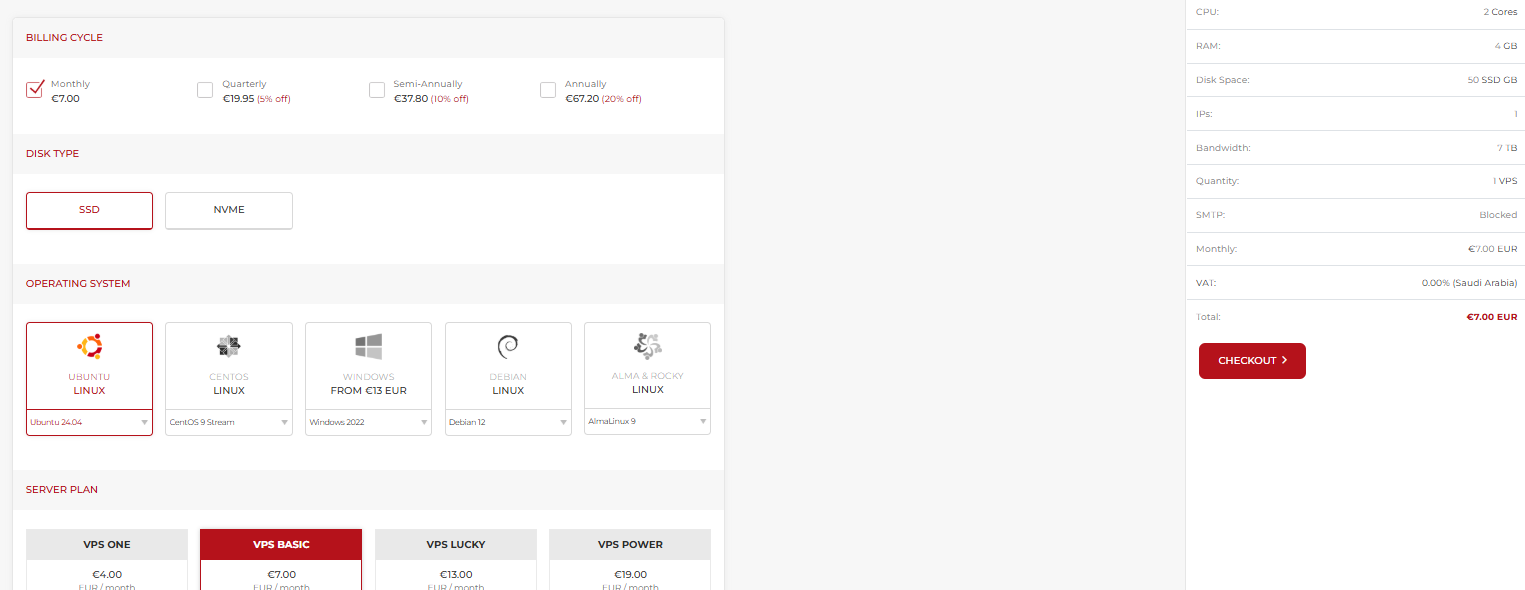
Task: Click the VPS ONE €4.00 price
Action: pyautogui.click(x=107, y=575)
